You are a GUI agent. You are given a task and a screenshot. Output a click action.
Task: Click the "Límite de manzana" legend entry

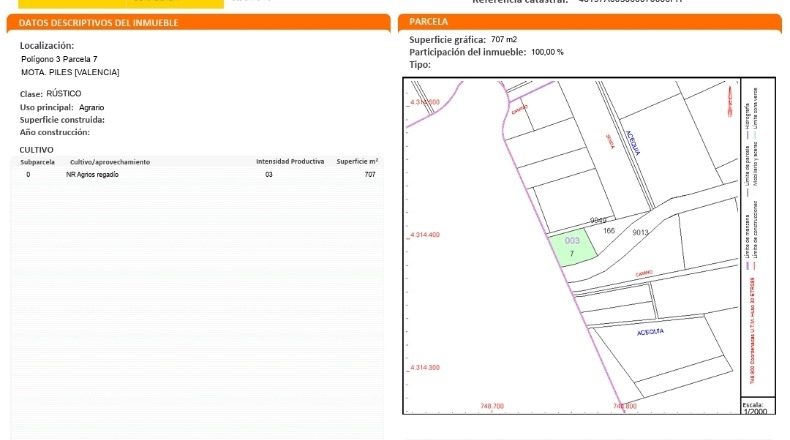coord(747,243)
